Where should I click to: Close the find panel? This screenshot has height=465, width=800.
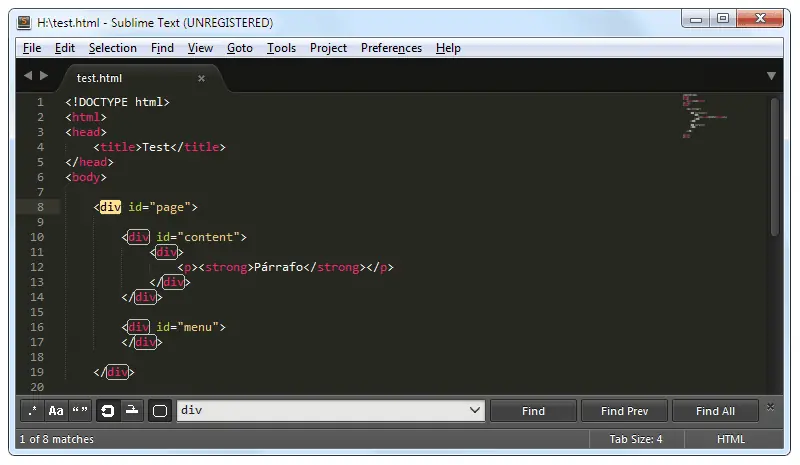click(x=770, y=407)
